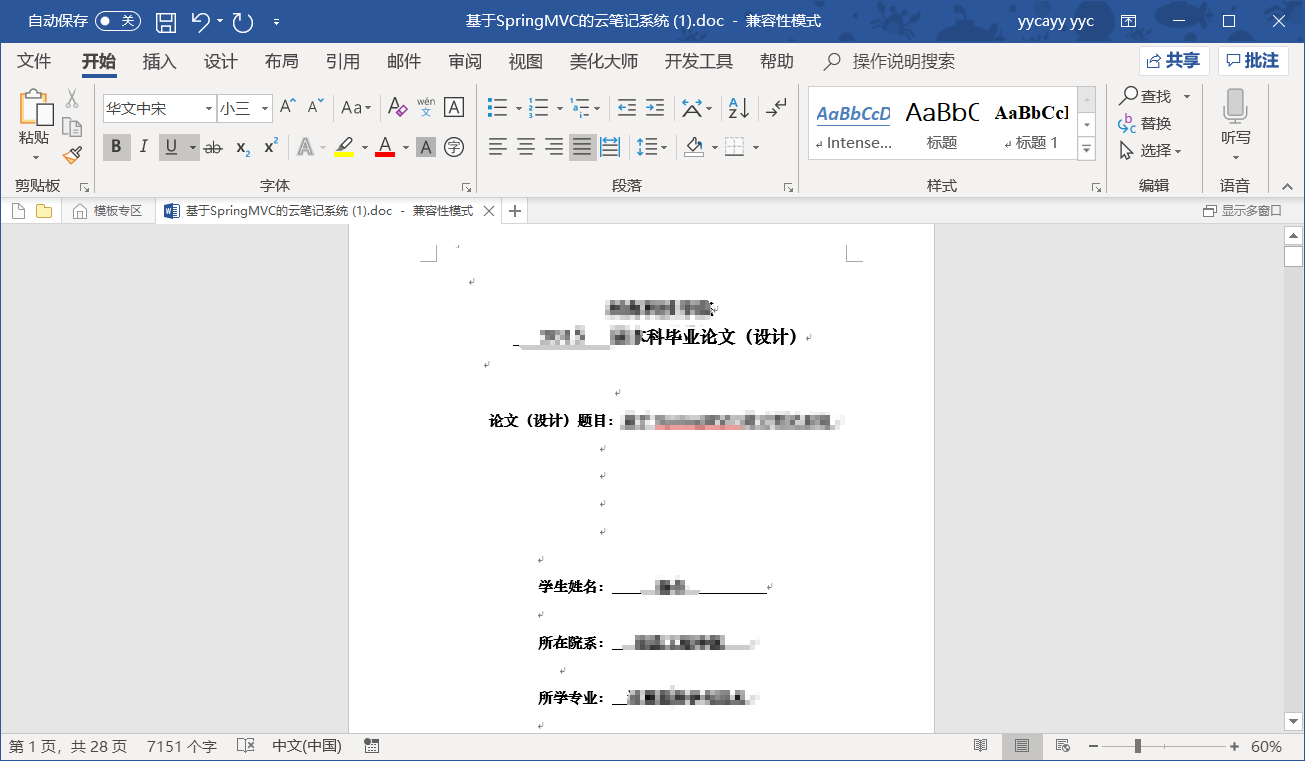Apply subscript formatting
The image size is (1305, 761).
243,148
